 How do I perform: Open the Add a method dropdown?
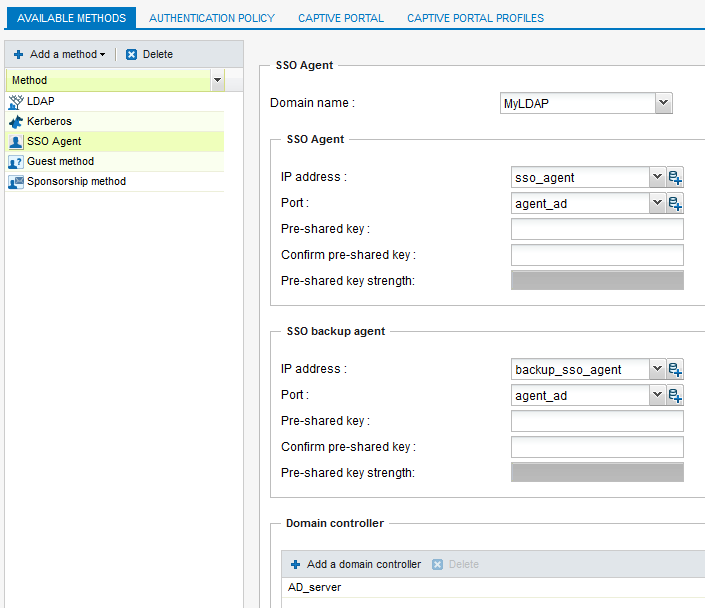pos(60,54)
